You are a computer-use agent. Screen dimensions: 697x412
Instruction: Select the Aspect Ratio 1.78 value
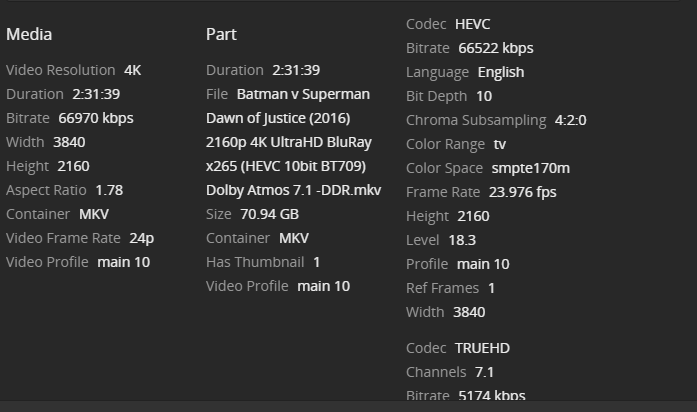(108, 190)
